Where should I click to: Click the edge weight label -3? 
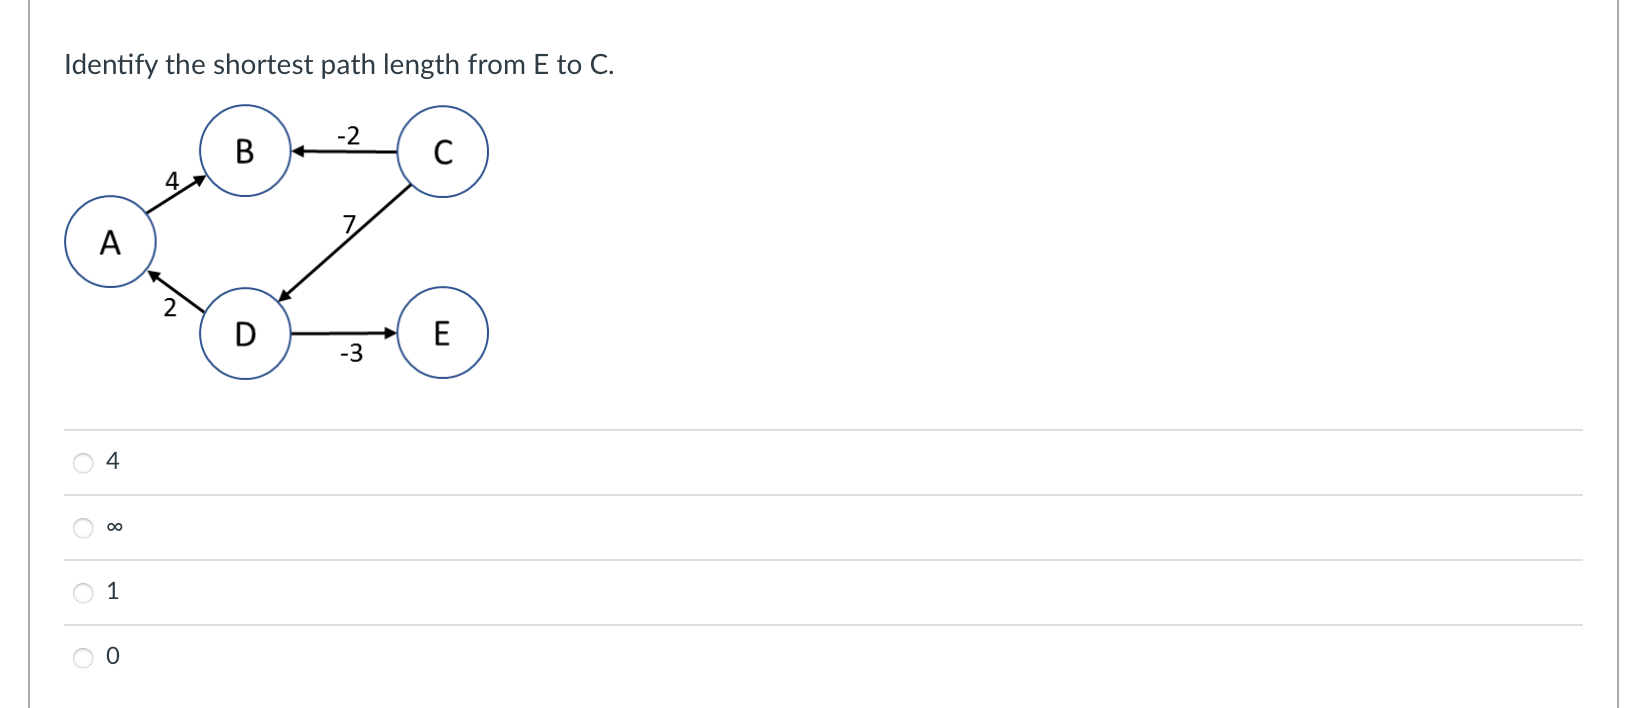point(352,353)
